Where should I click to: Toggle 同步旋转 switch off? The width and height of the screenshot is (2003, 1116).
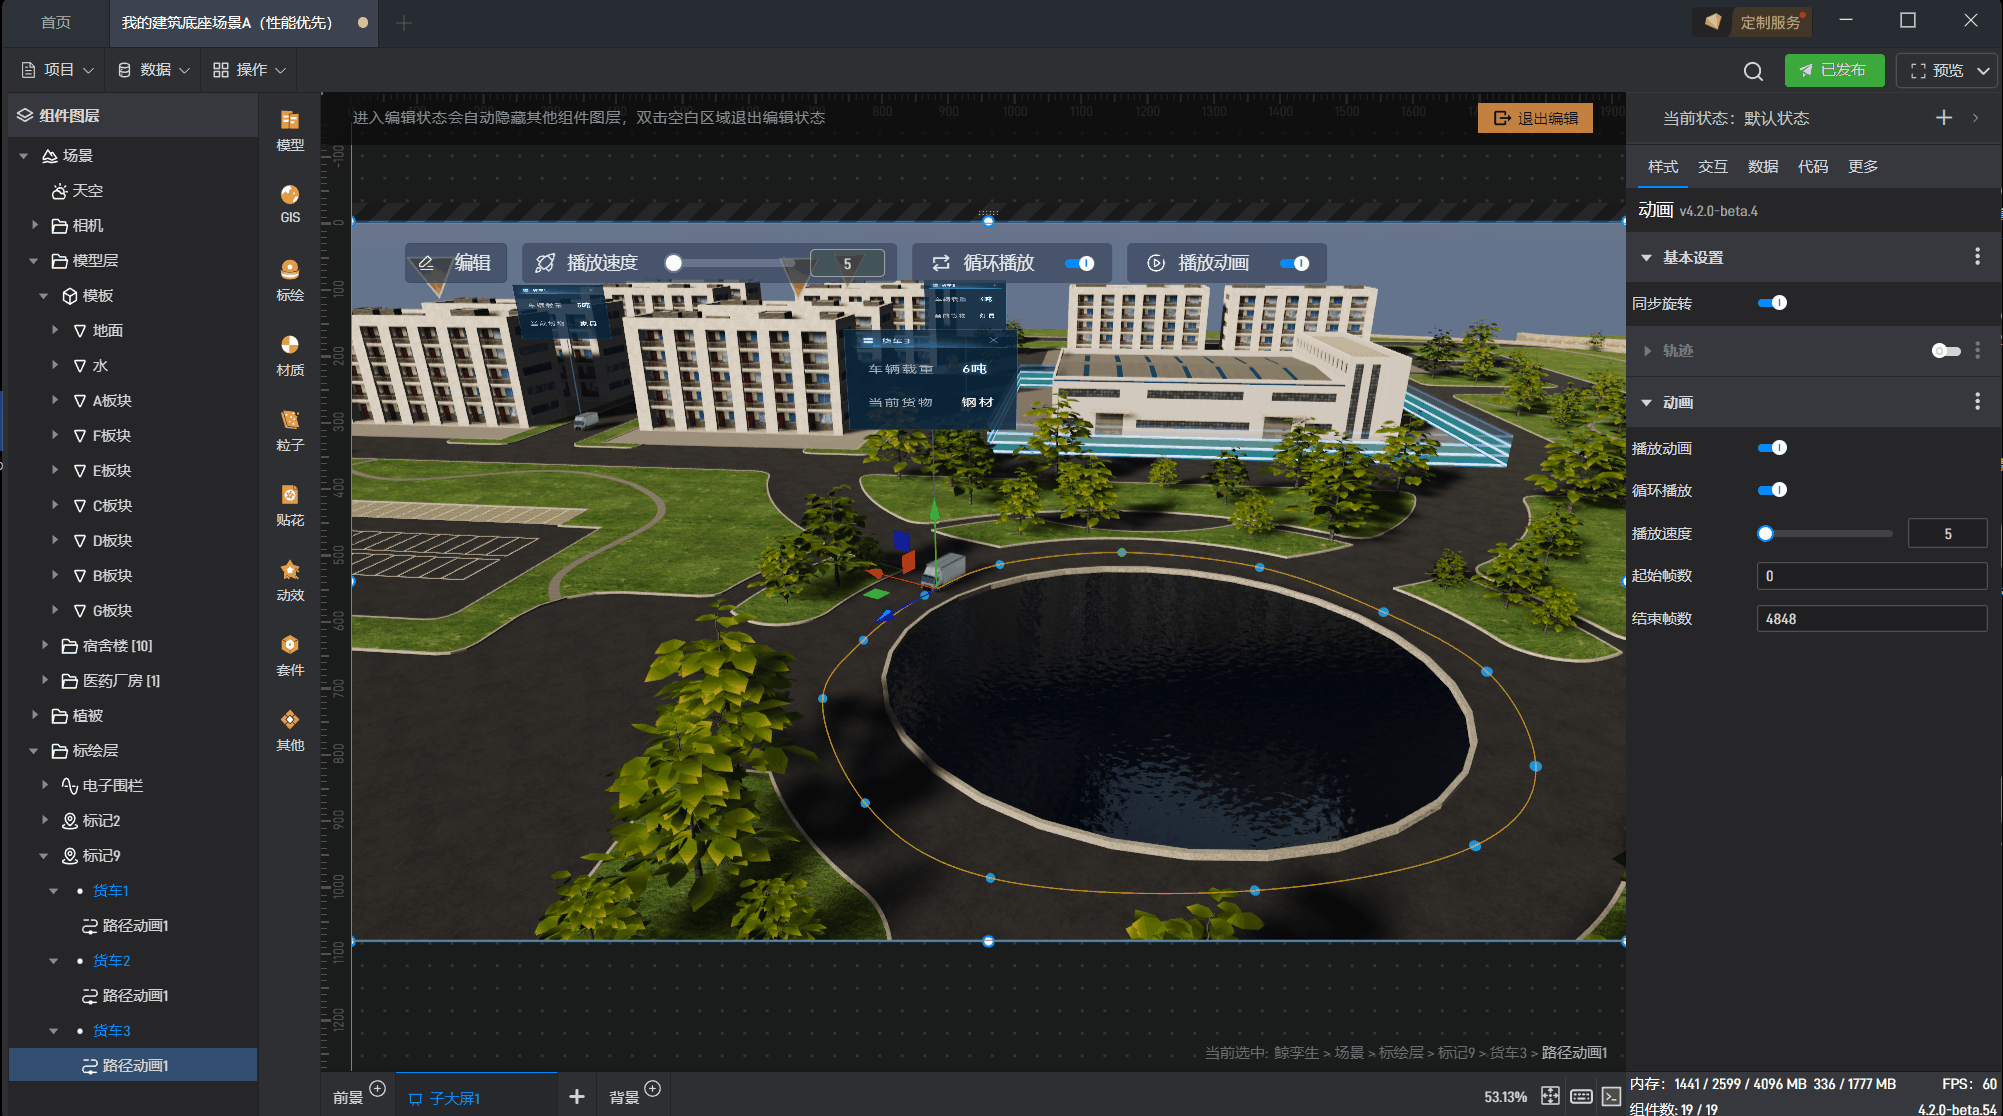point(1772,303)
